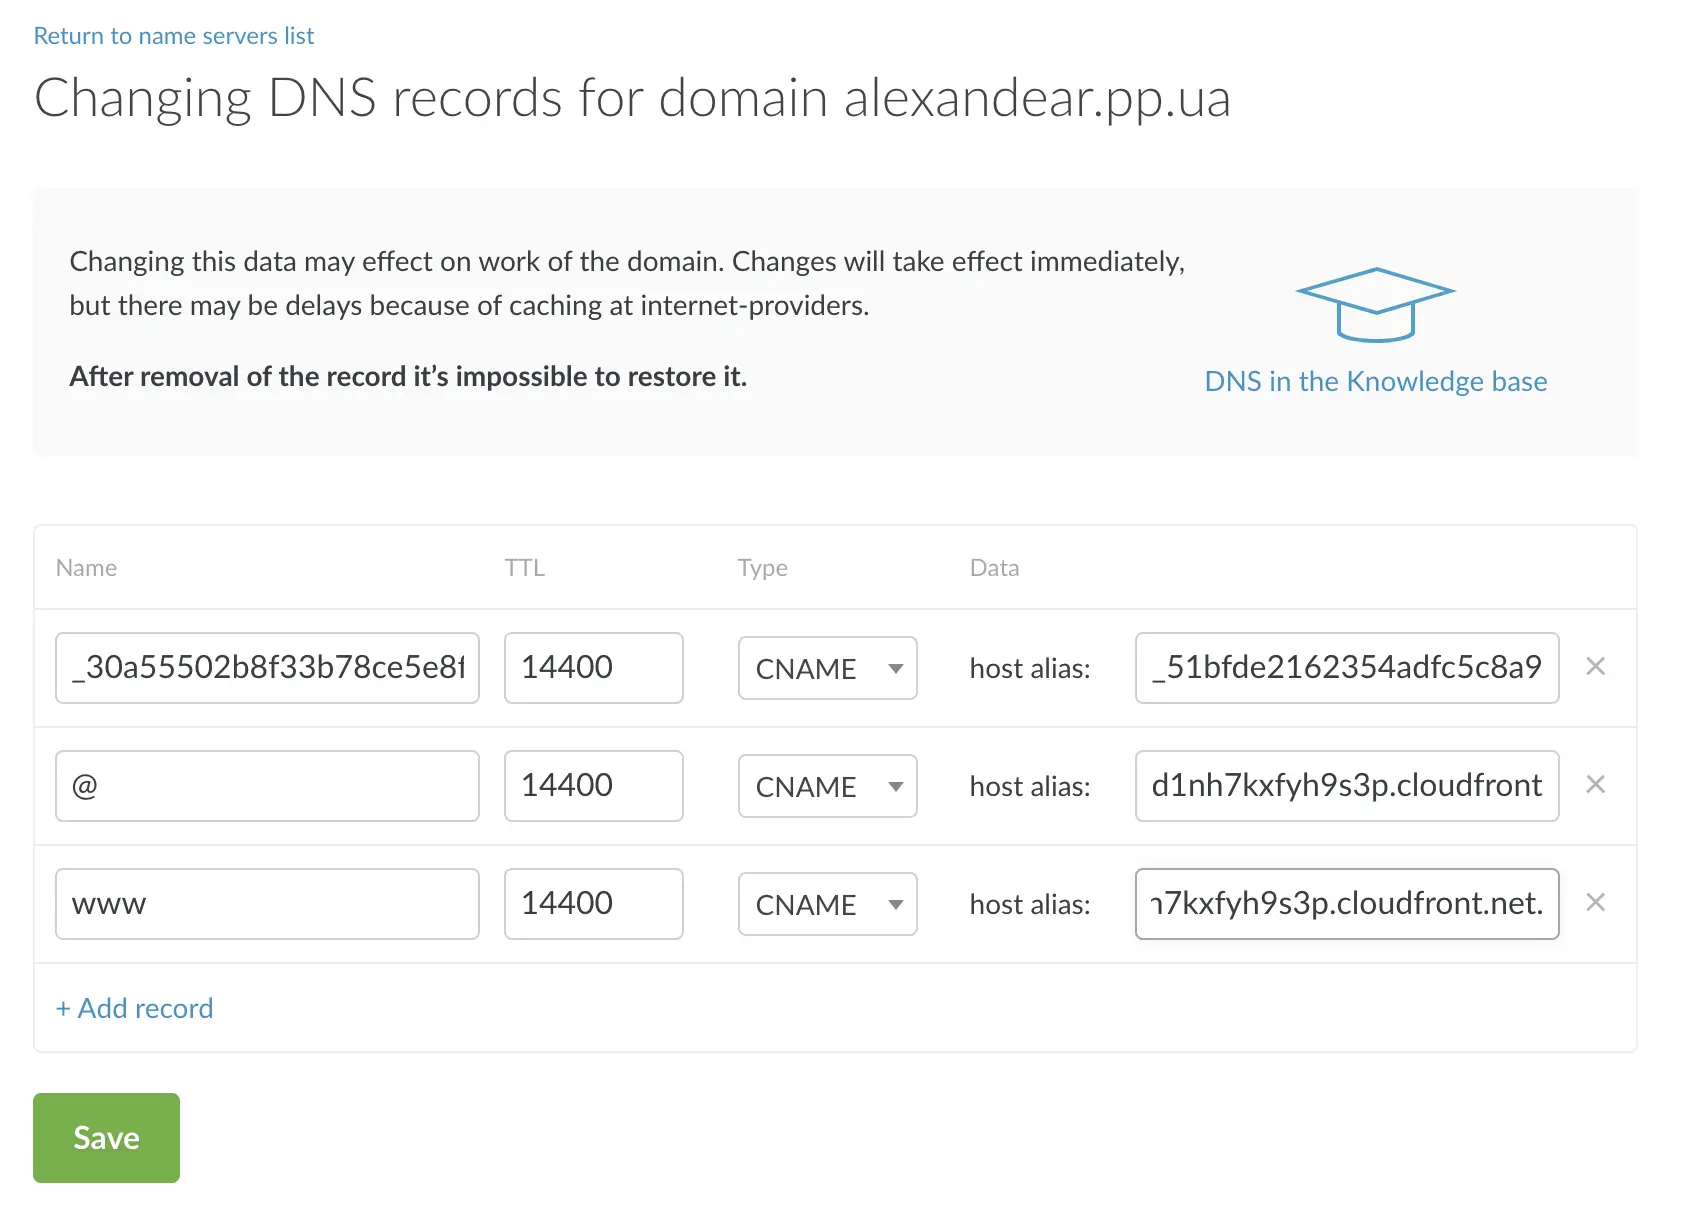1682x1208 pixels.
Task: Expand the Type dropdown of @ record
Action: pos(827,786)
